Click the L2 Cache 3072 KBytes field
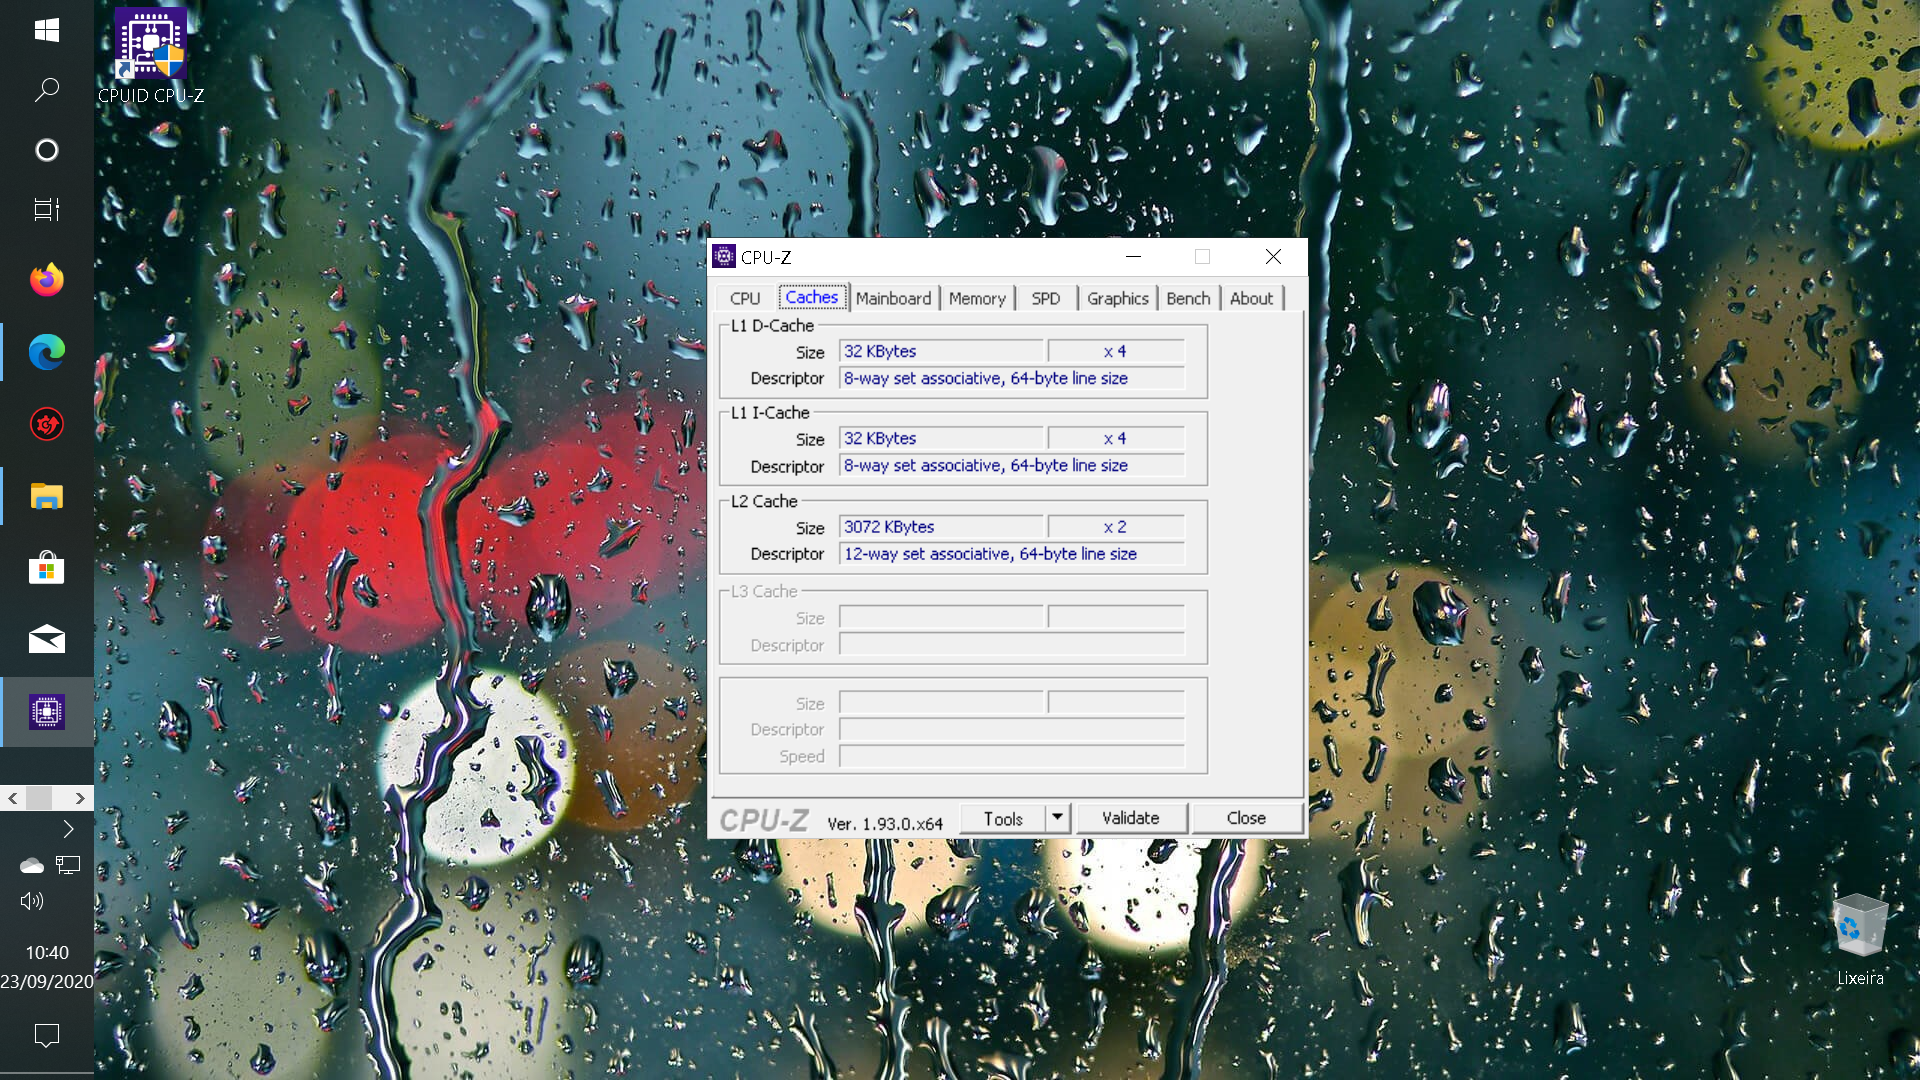 [x=941, y=527]
